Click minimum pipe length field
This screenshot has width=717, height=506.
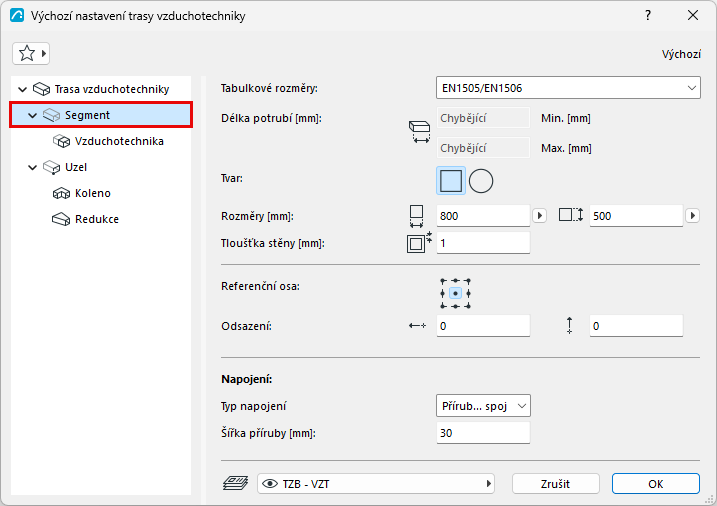point(483,118)
